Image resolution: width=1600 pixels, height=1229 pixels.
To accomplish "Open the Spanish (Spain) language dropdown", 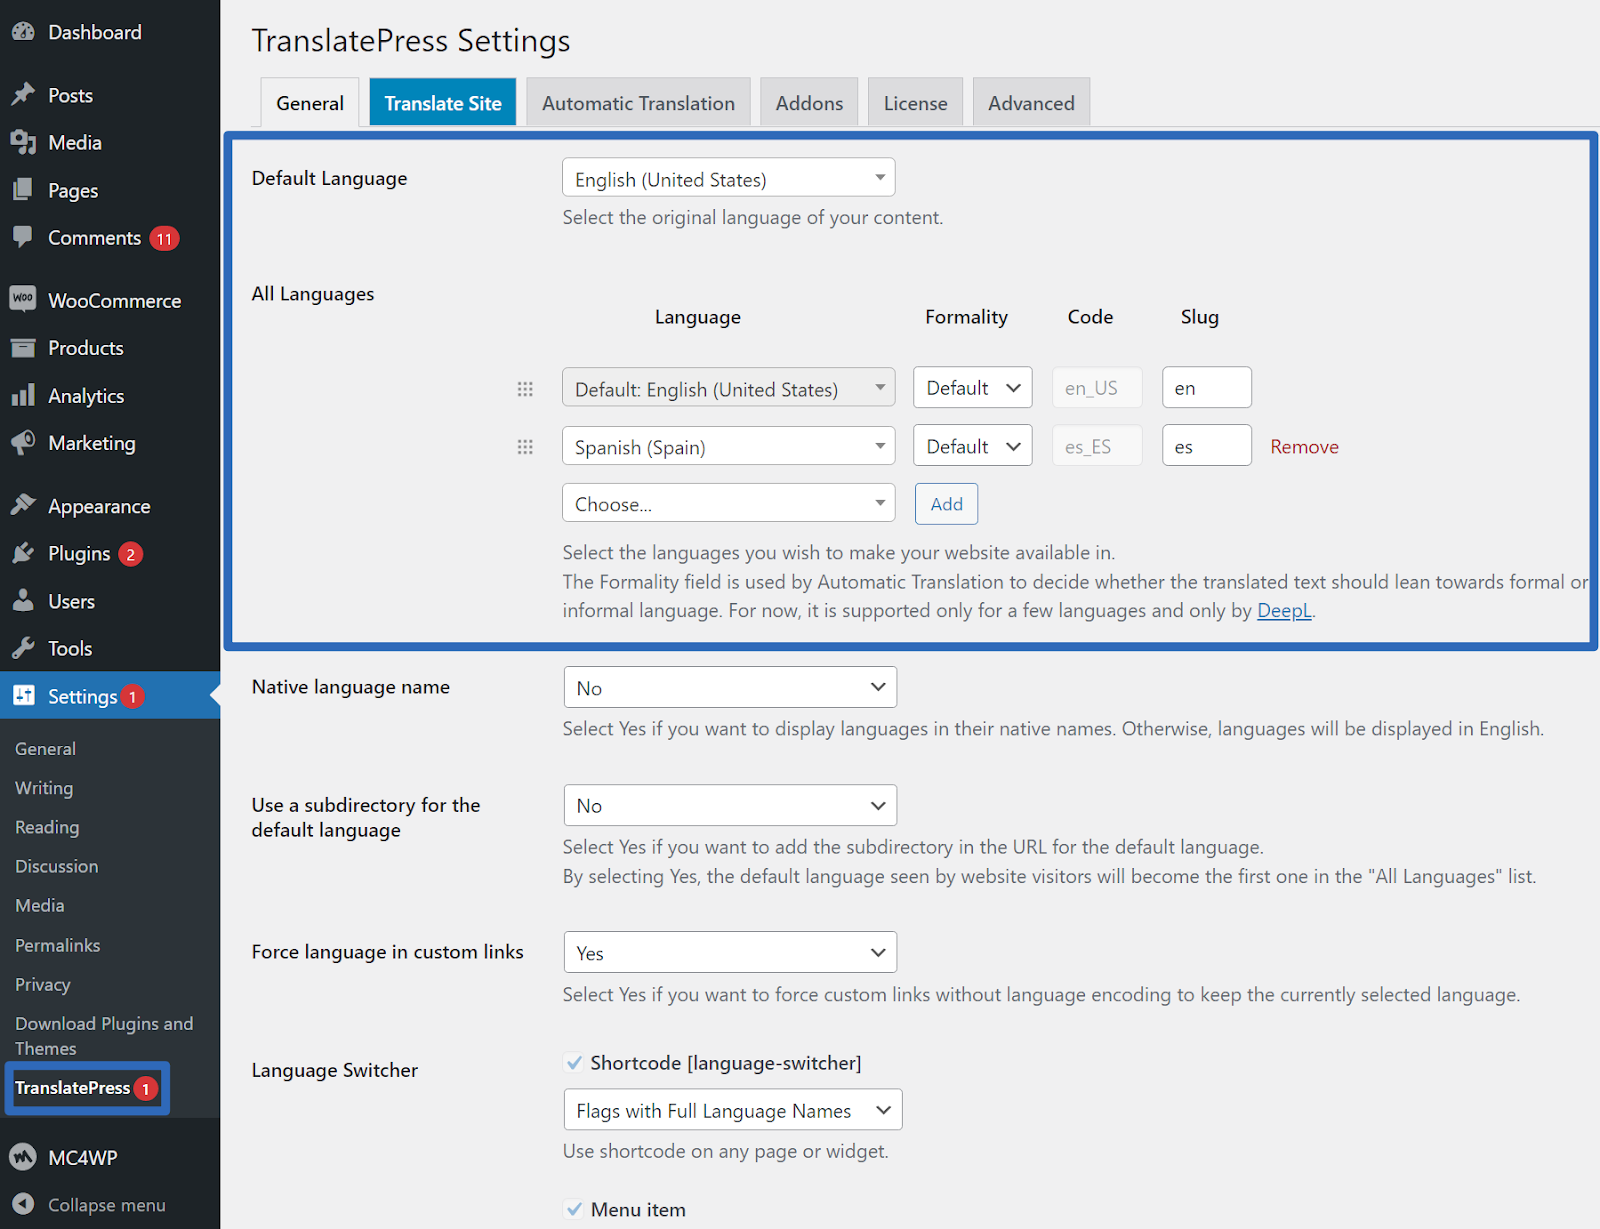I will click(728, 446).
